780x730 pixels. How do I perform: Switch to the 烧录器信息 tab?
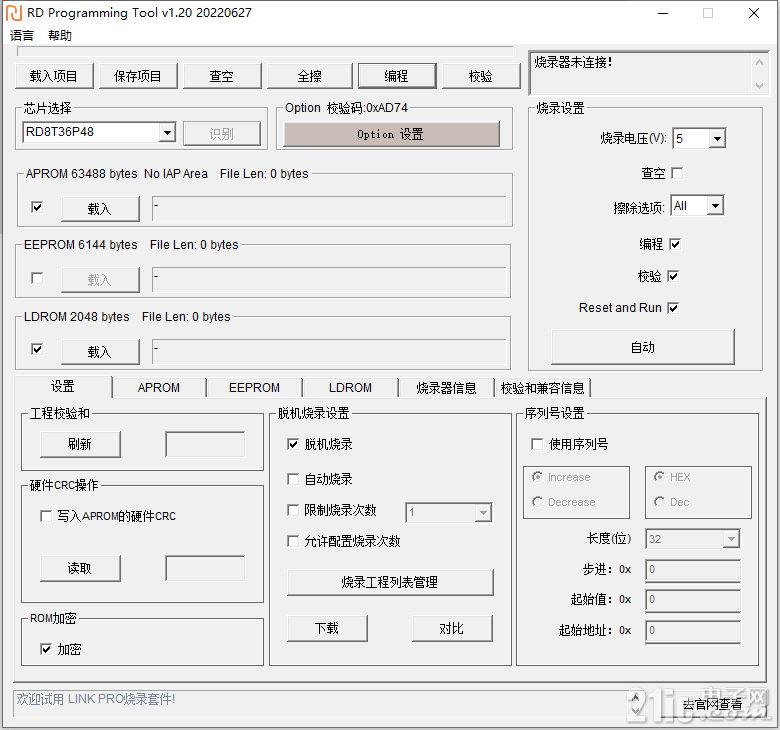click(446, 388)
